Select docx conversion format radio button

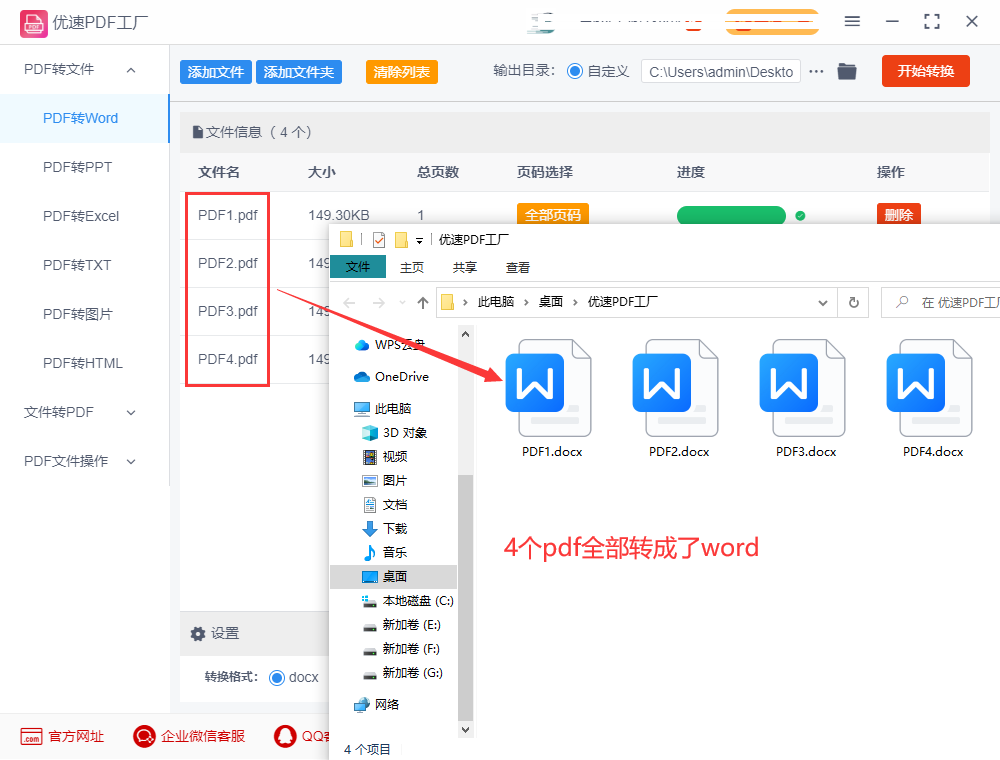tap(277, 678)
